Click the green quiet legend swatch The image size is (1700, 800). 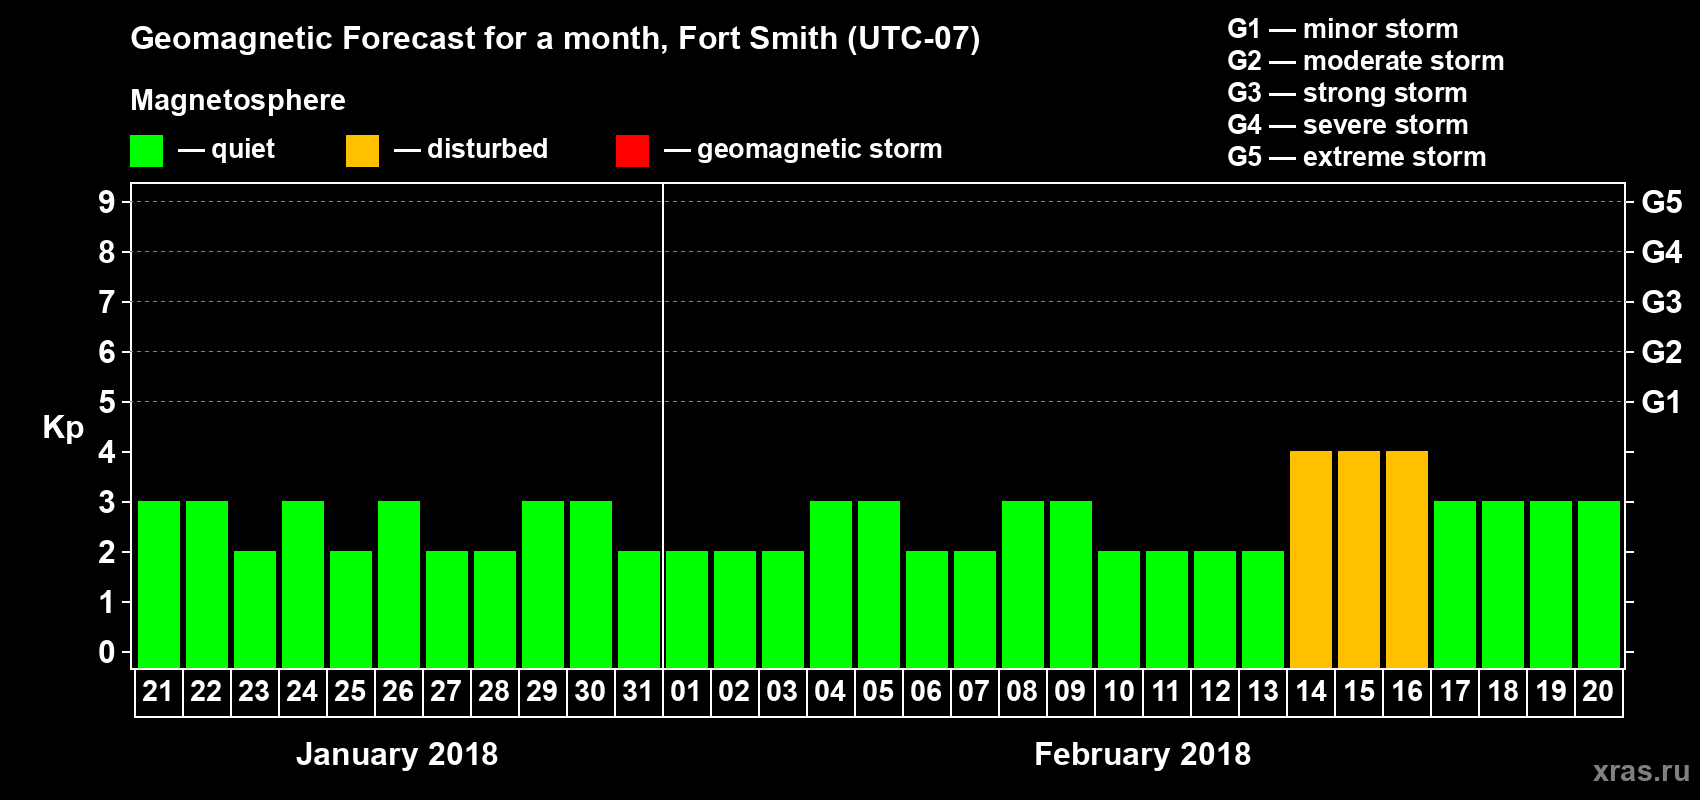(x=147, y=151)
